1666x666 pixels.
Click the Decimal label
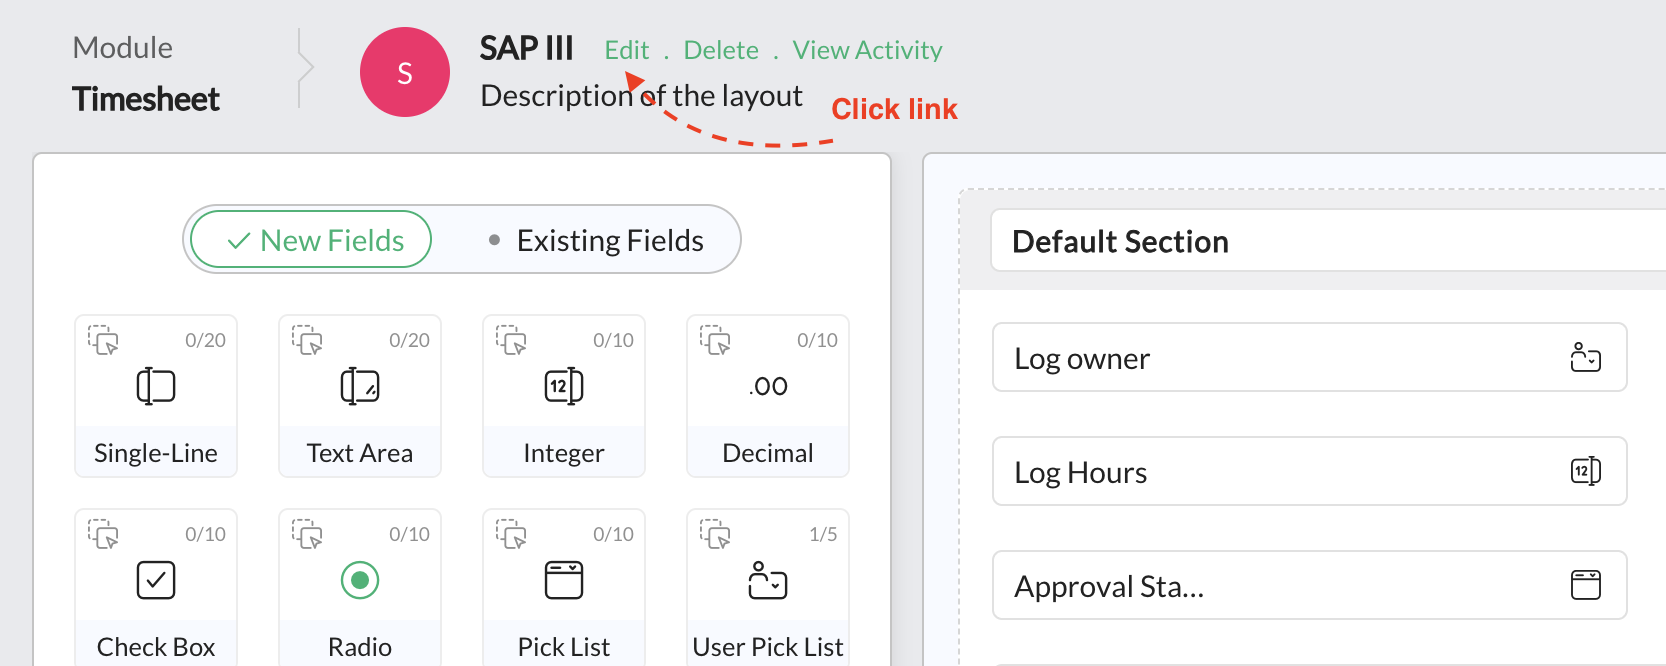[768, 453]
